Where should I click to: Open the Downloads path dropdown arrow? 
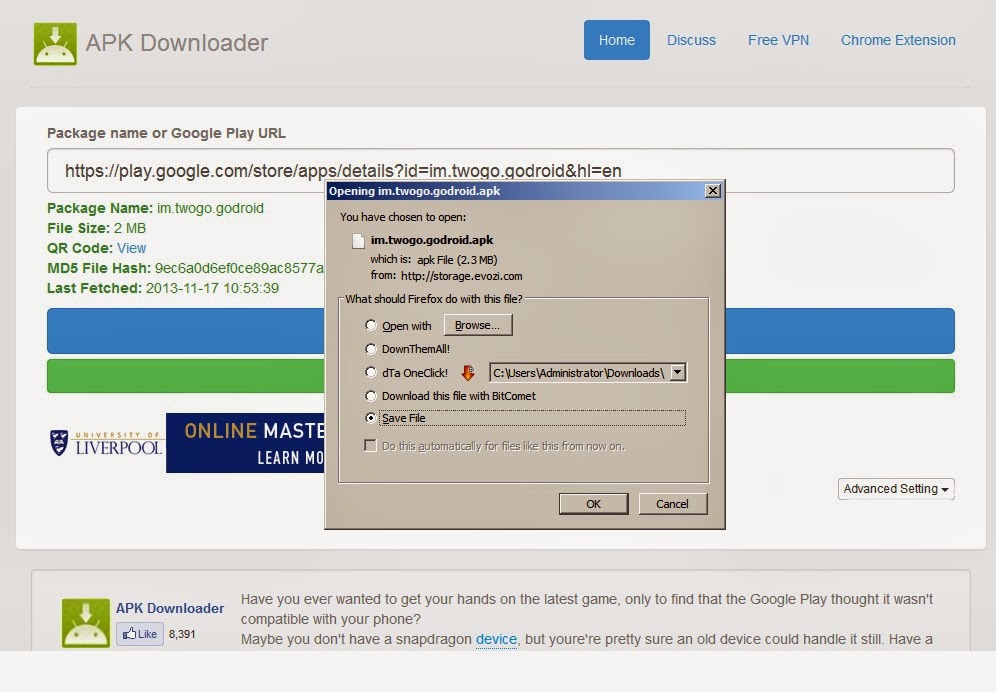(x=678, y=372)
